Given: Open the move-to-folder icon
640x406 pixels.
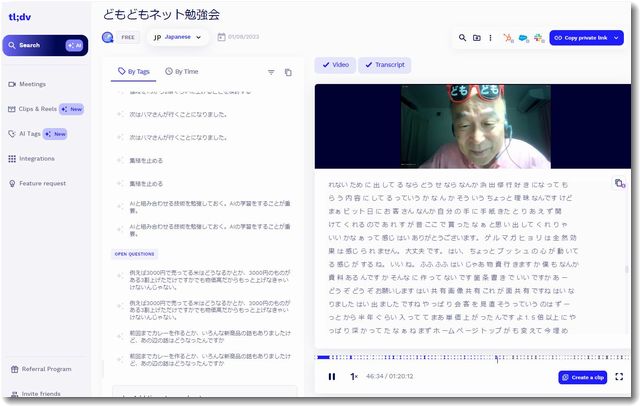Looking at the screenshot, I should click(x=476, y=38).
